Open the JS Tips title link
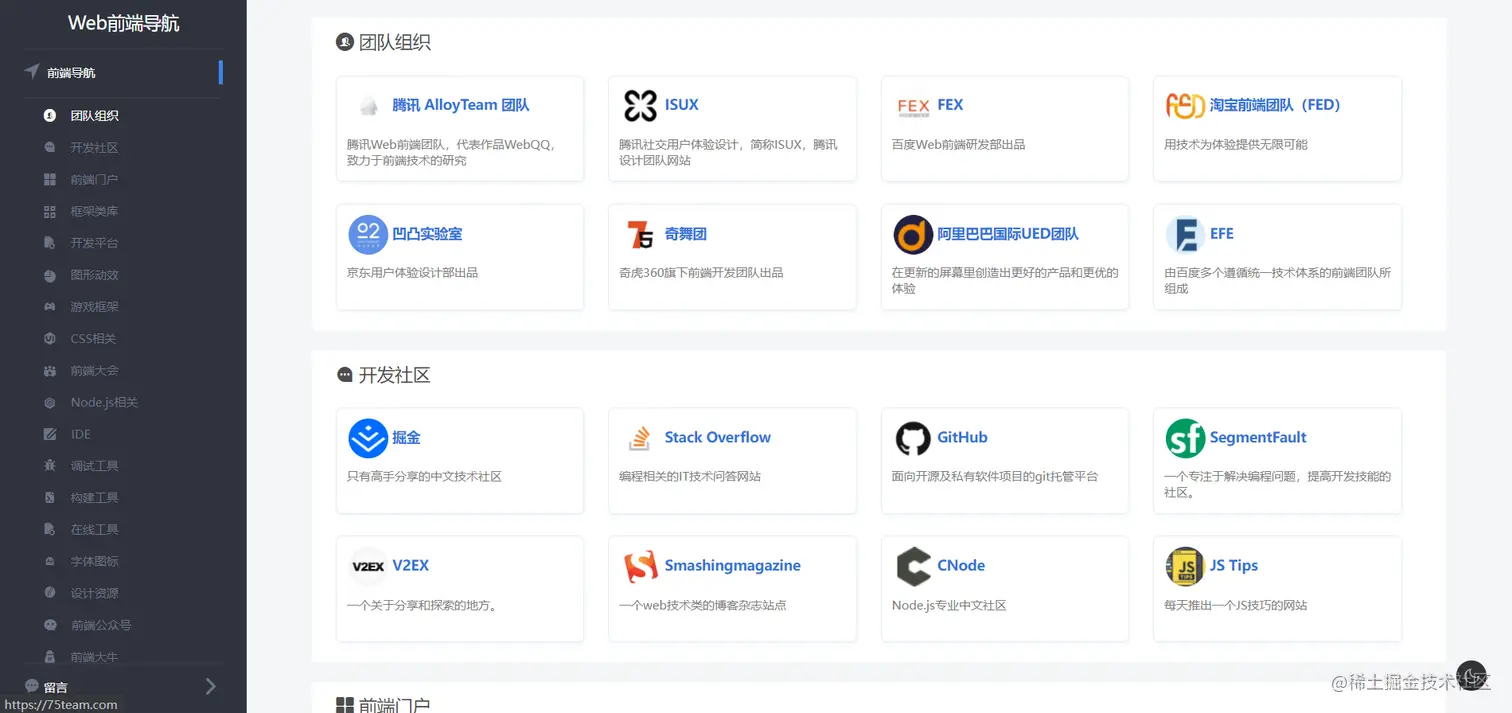The width and height of the screenshot is (1512, 713). pos(1234,565)
